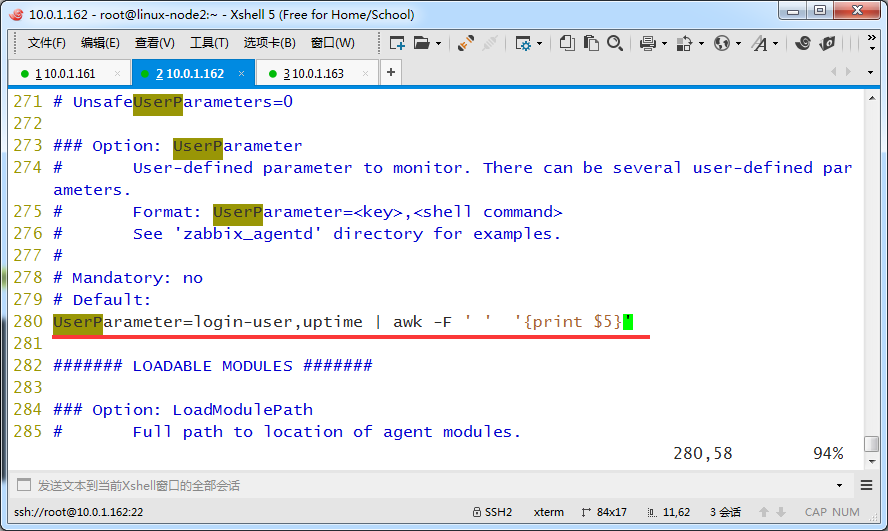Open the 窗口(W) menu

tap(333, 43)
